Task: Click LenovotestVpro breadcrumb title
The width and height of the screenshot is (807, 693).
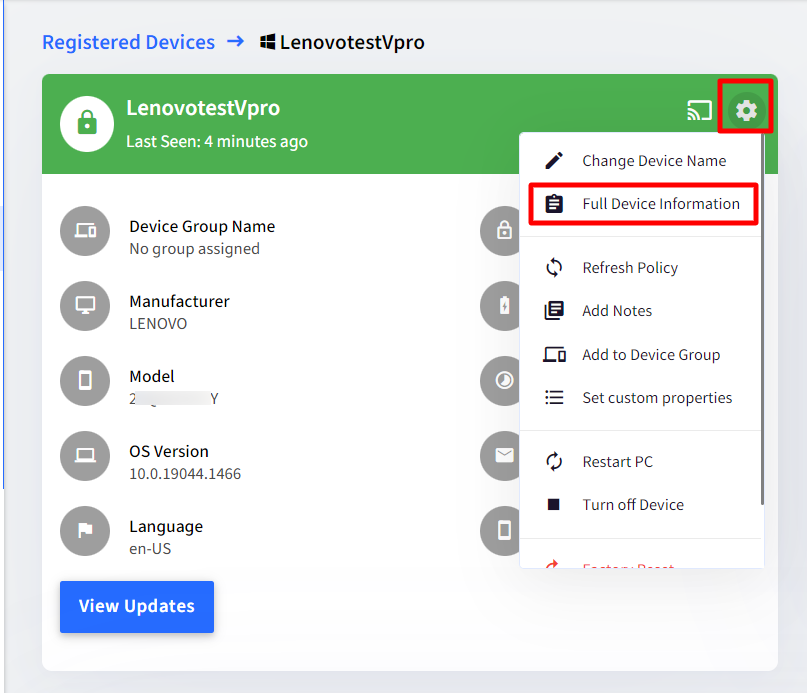Action: 352,42
